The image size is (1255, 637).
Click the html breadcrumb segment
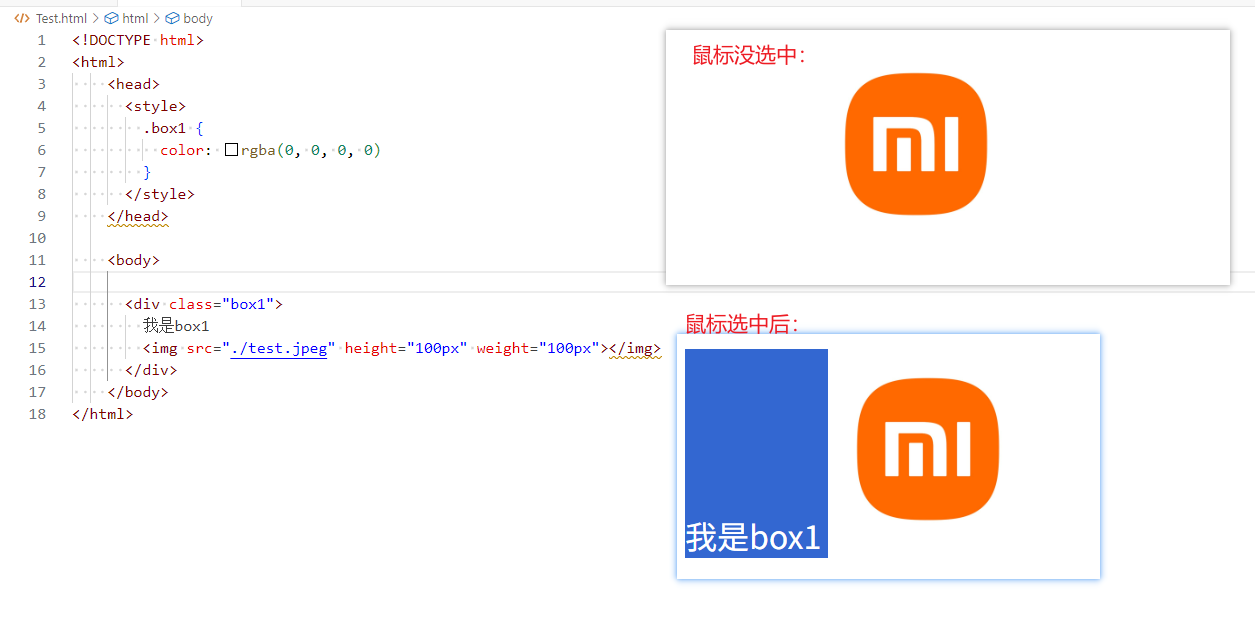click(x=135, y=18)
